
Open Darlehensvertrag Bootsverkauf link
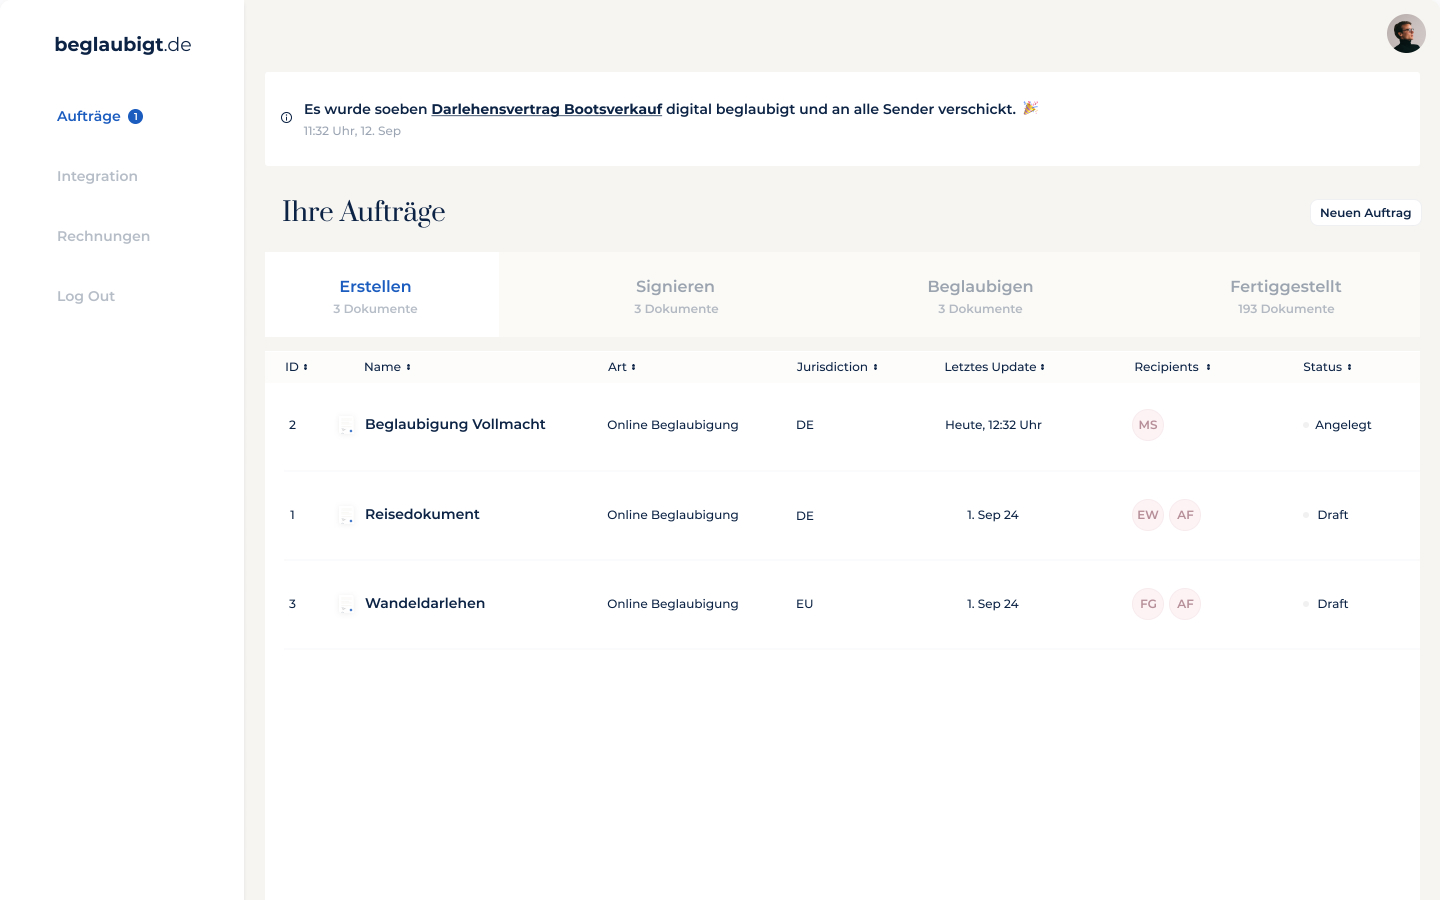pyautogui.click(x=546, y=109)
